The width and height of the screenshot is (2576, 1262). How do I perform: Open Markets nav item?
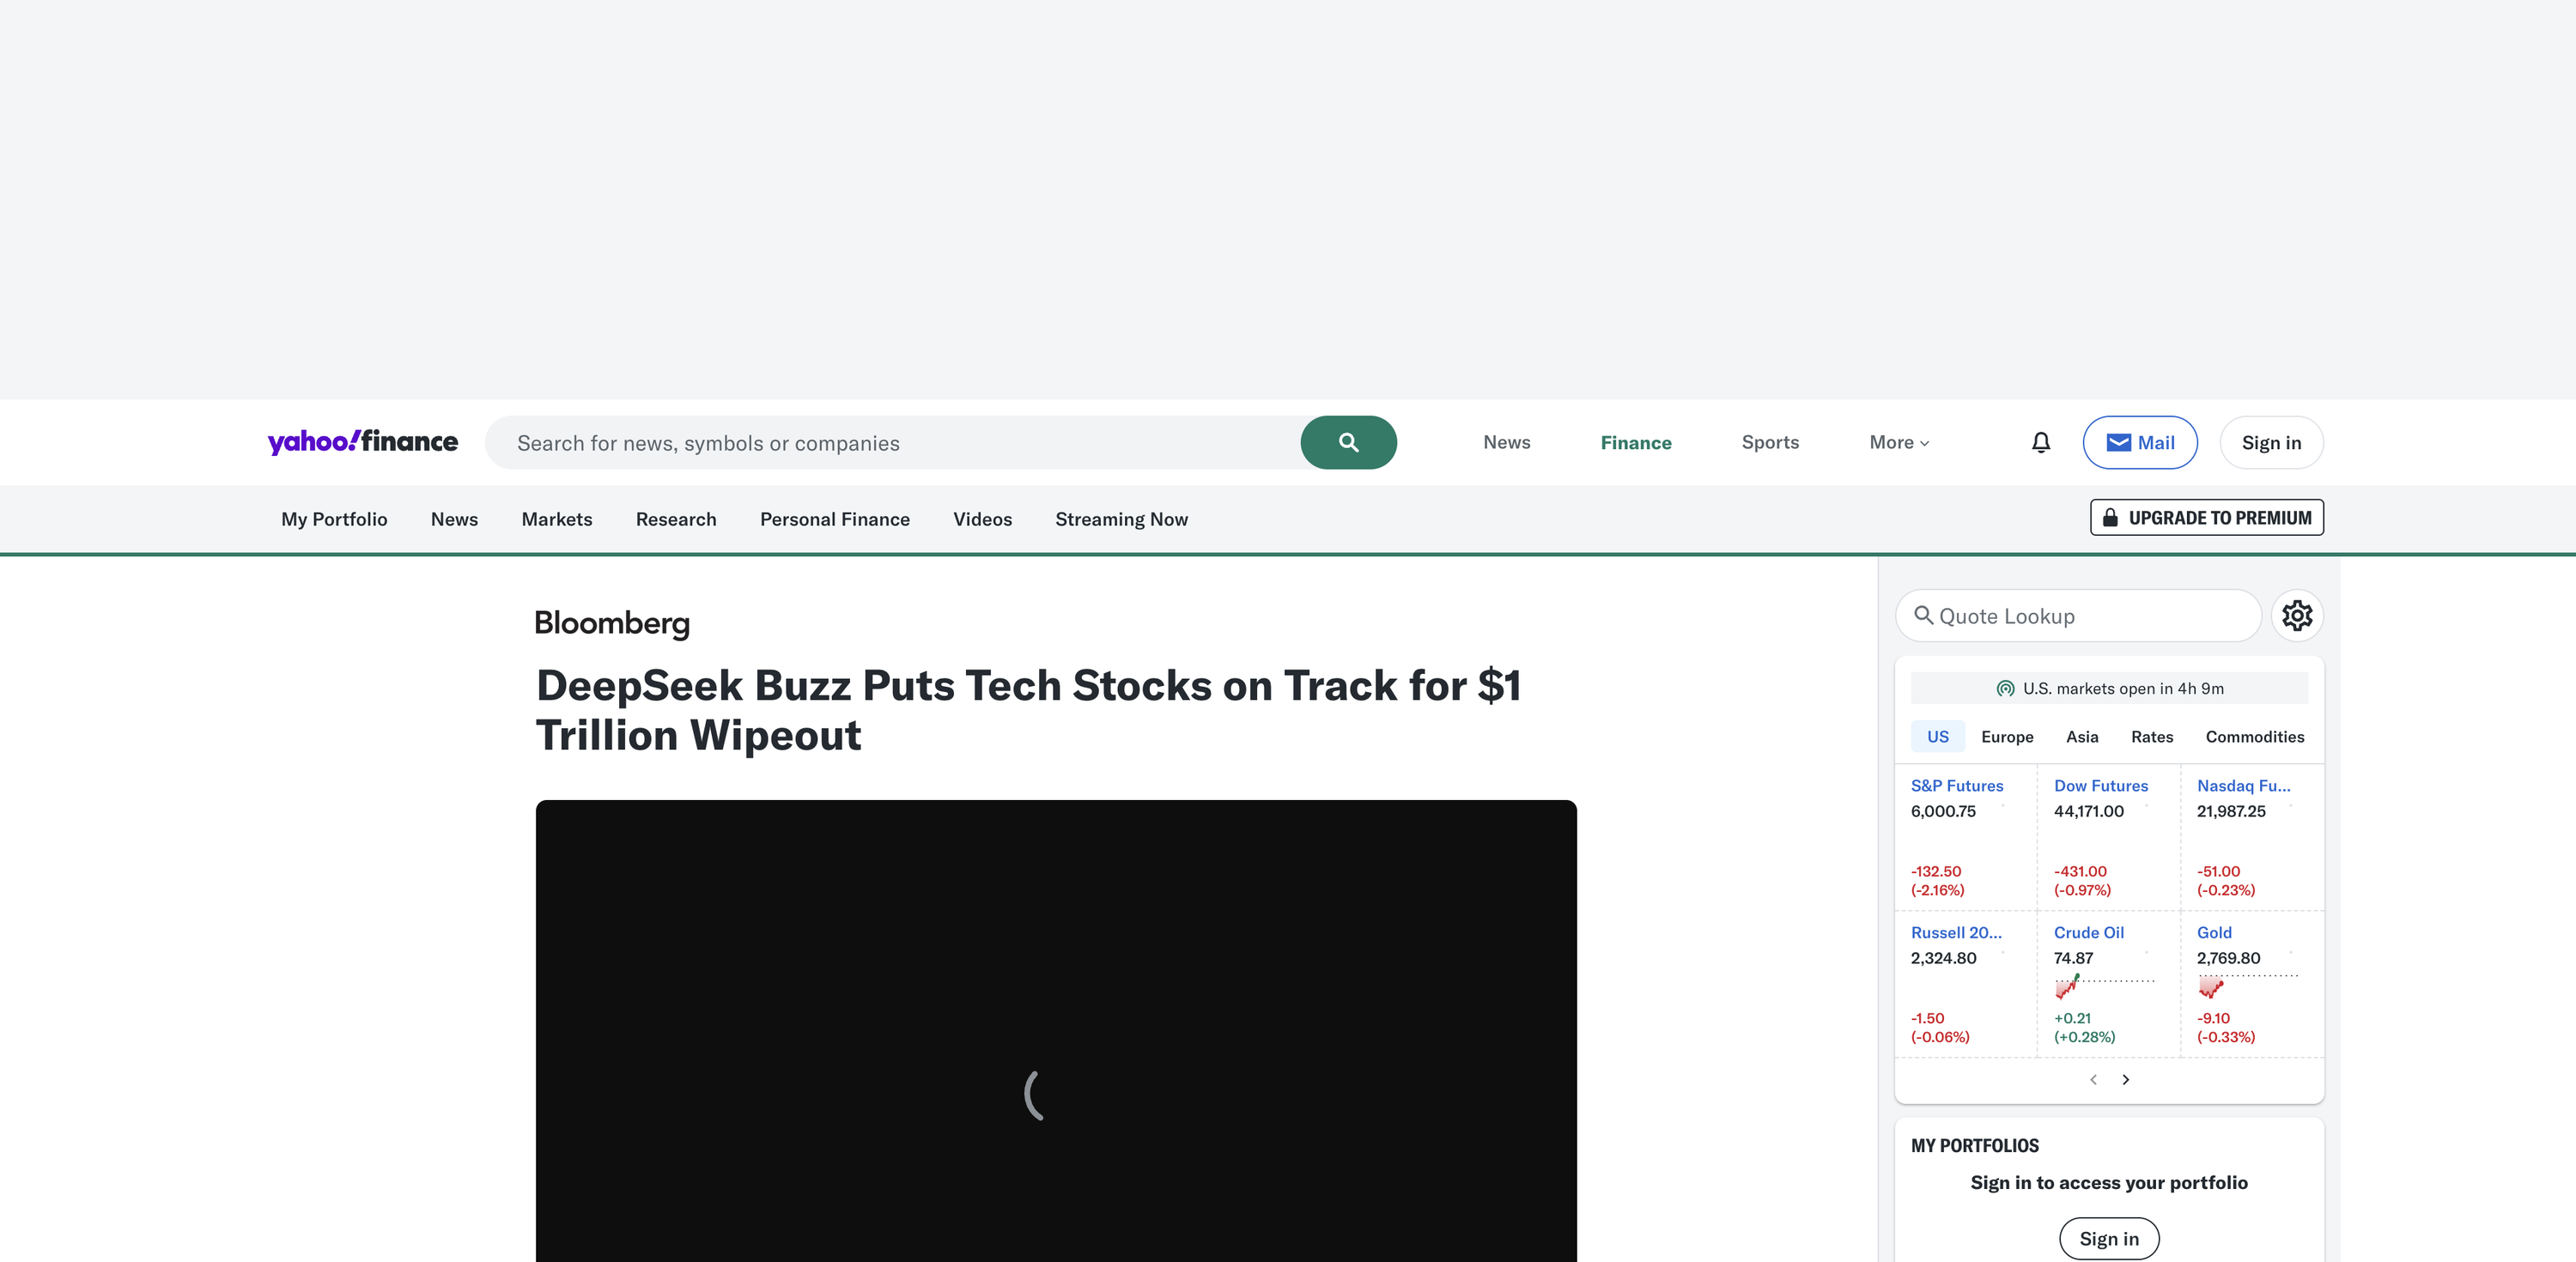coord(557,519)
